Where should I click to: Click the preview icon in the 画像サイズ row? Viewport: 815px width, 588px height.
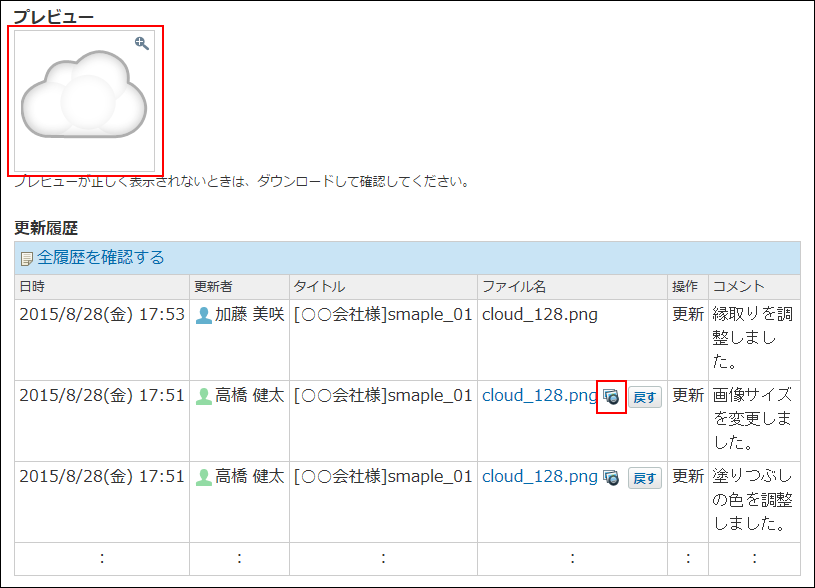point(611,397)
